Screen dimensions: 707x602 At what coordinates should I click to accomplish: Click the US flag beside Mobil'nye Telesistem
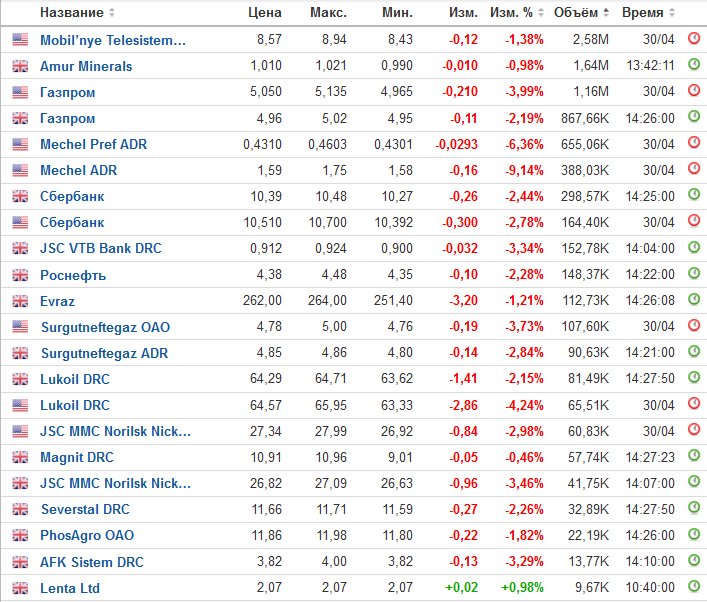[20, 40]
